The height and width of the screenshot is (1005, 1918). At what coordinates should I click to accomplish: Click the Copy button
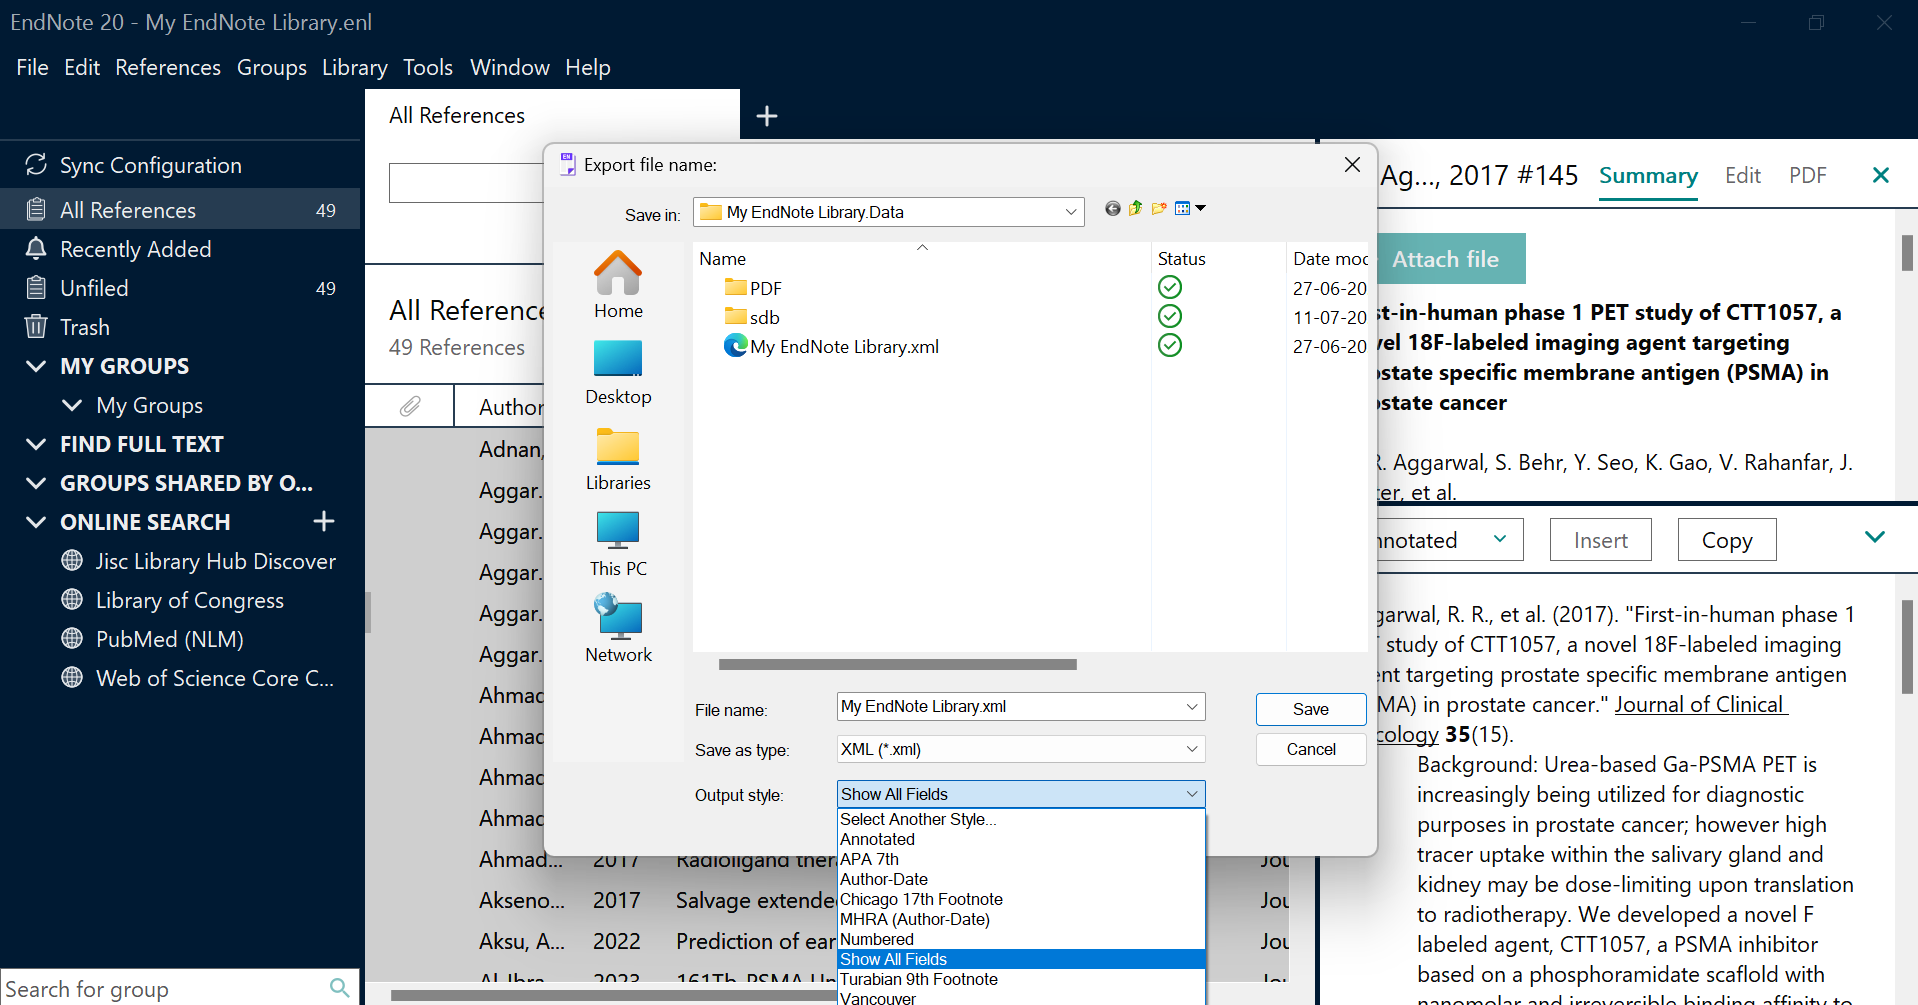(1727, 540)
